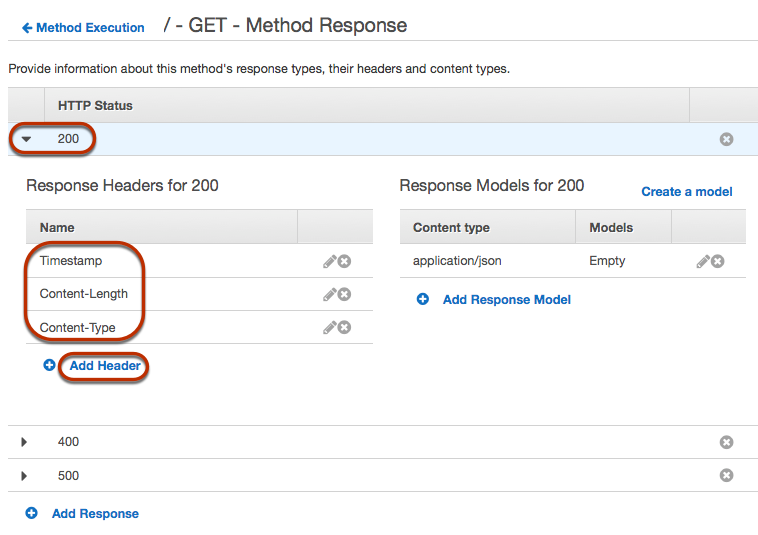
Task: Expand the 500 status row
Action: (25, 476)
